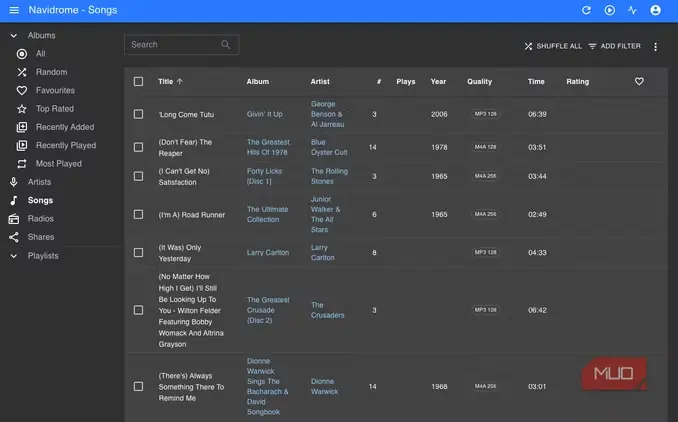The width and height of the screenshot is (678, 422).
Task: Open the Givin' It Up album link
Action: (265, 114)
